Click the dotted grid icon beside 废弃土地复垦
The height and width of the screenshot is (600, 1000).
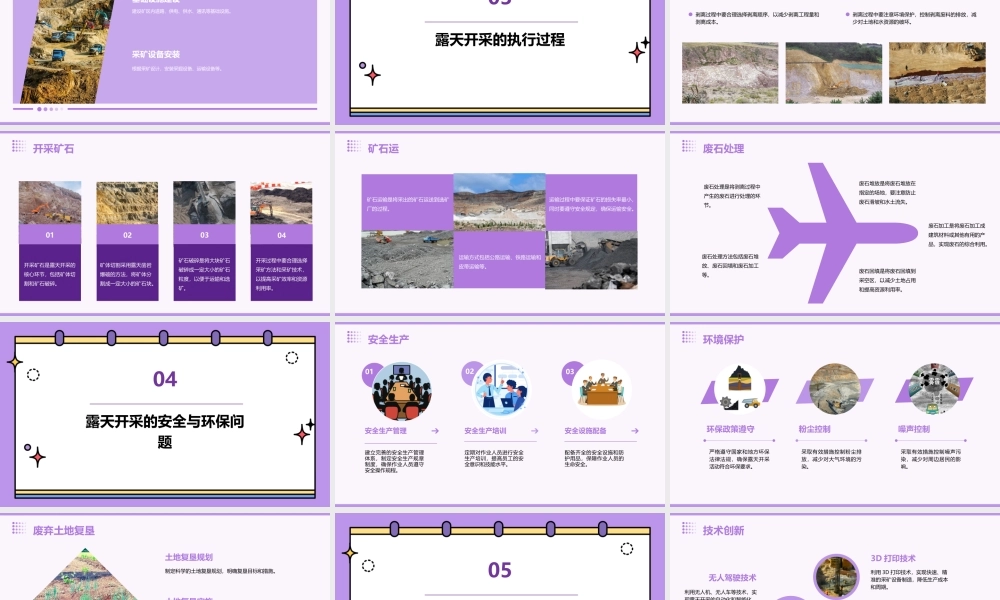click(x=18, y=528)
